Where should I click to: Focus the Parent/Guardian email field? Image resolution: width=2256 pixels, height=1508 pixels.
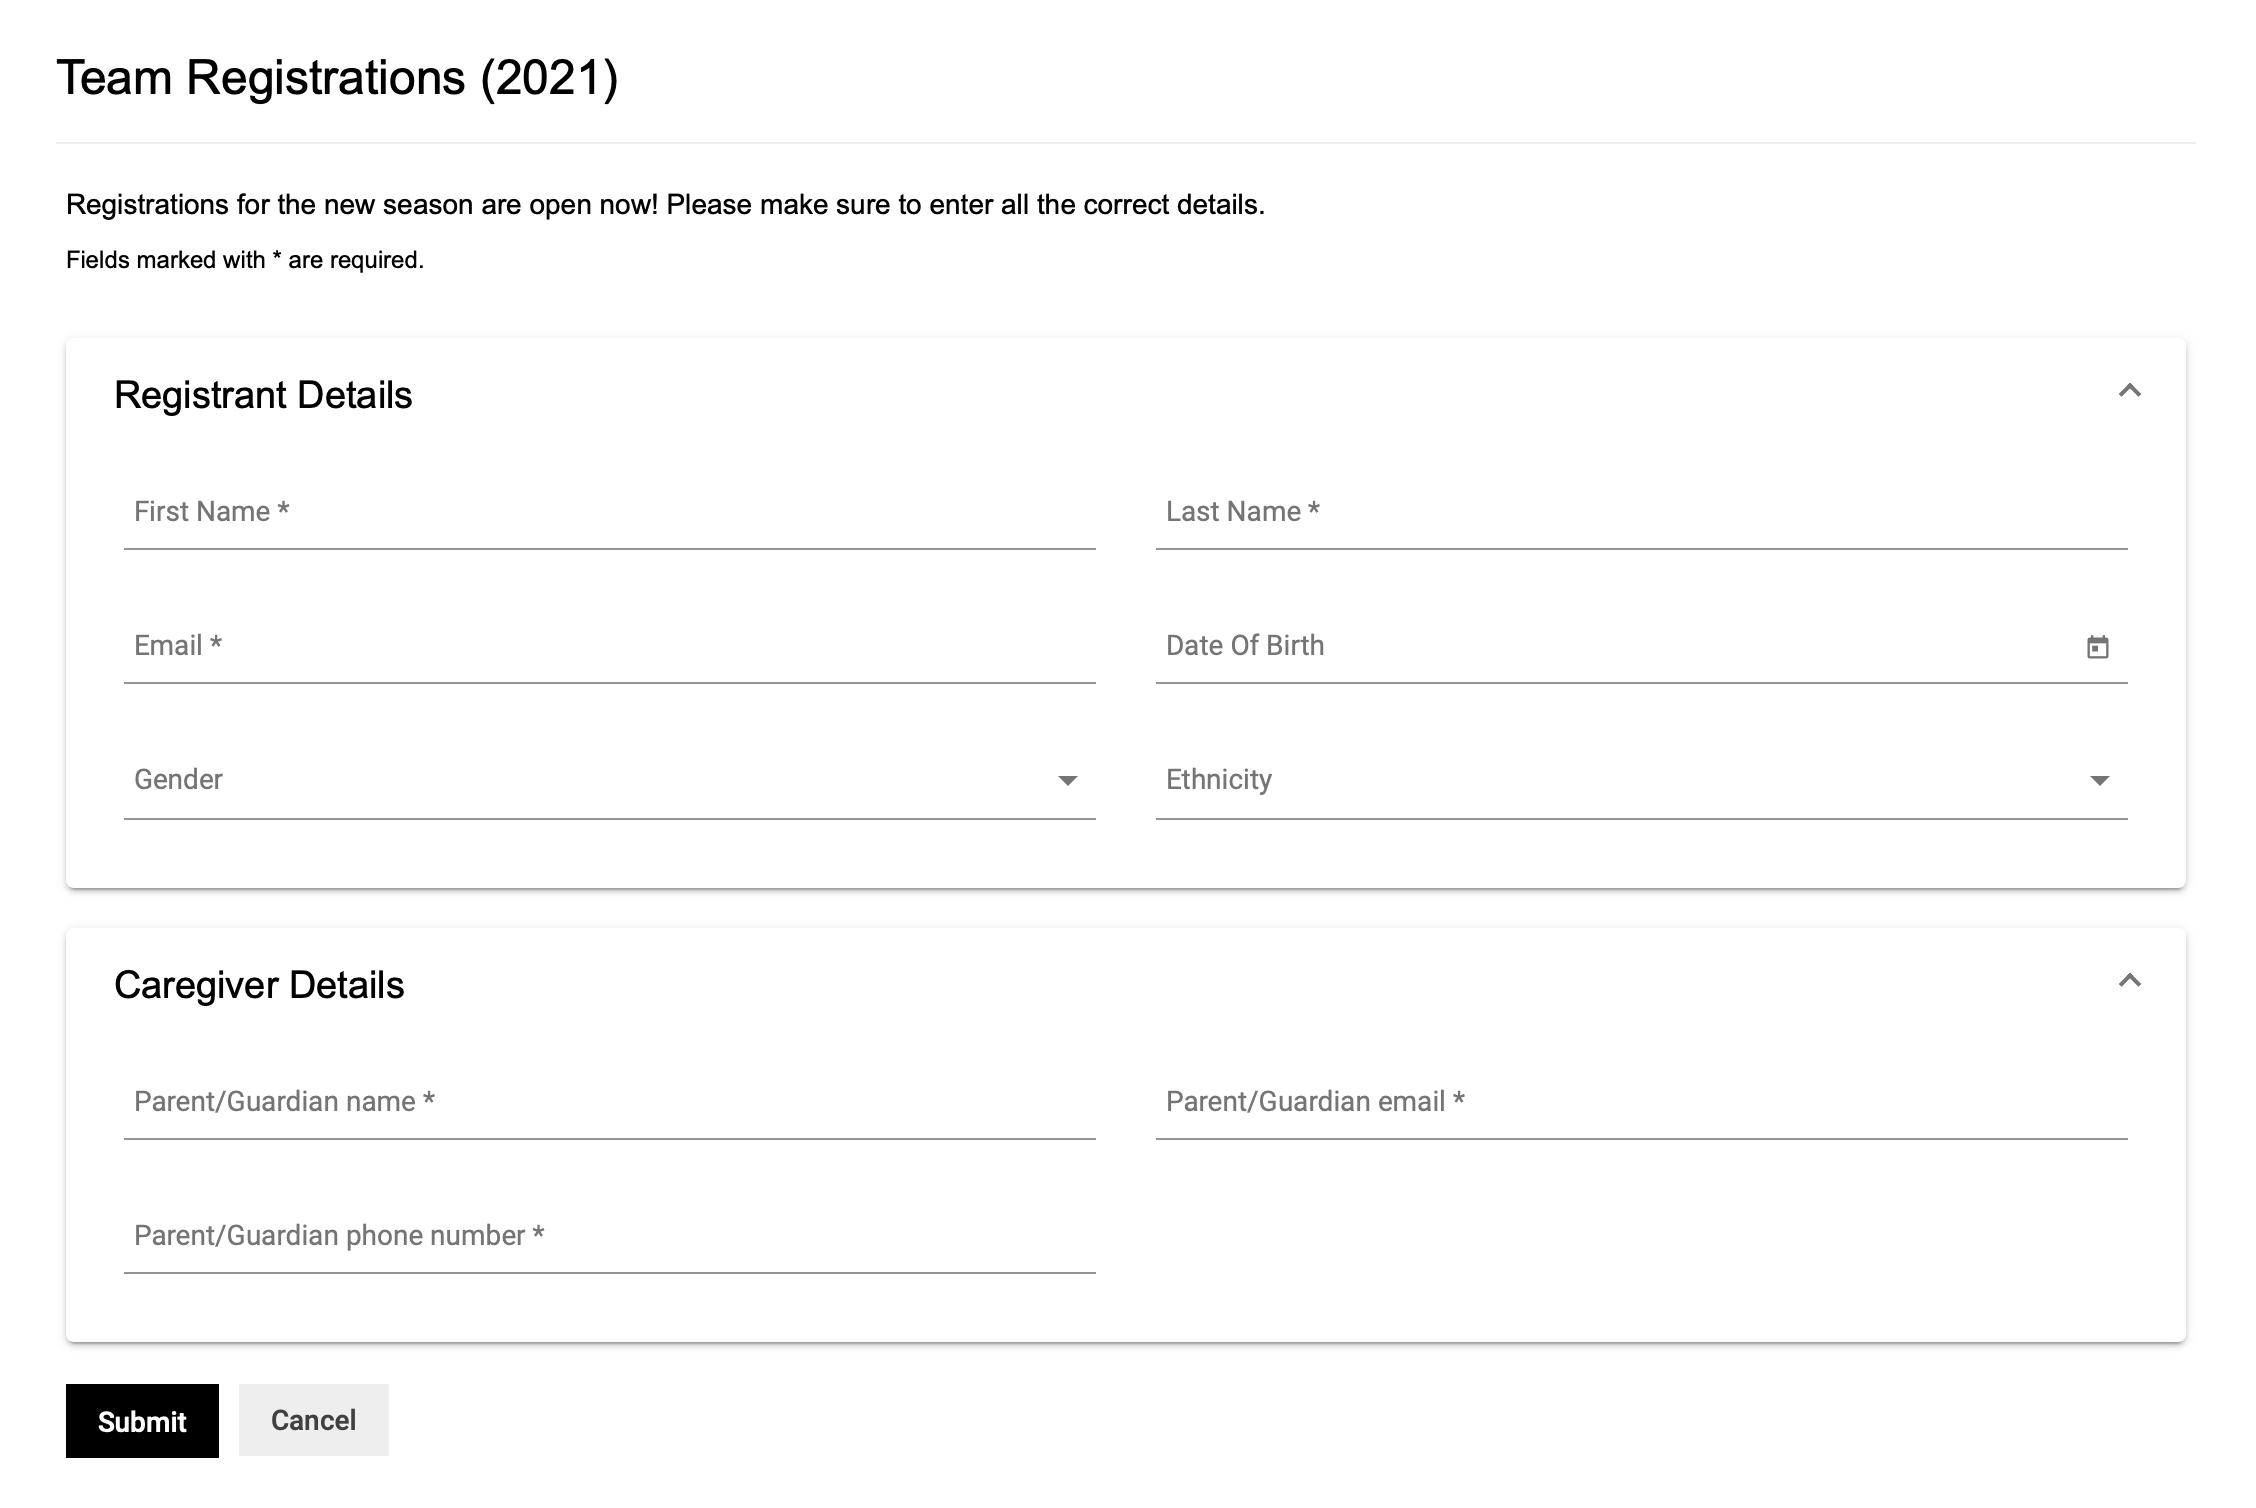click(x=1641, y=1103)
